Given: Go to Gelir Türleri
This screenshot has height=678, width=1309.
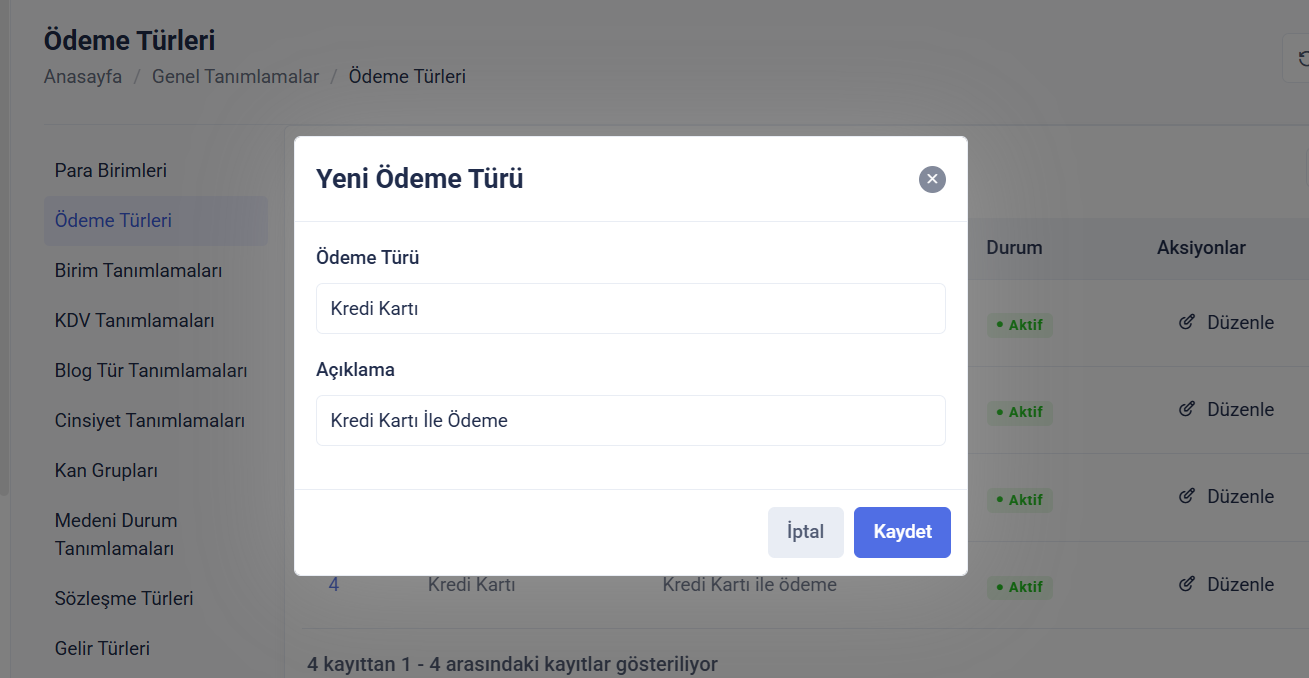Looking at the screenshot, I should [102, 649].
